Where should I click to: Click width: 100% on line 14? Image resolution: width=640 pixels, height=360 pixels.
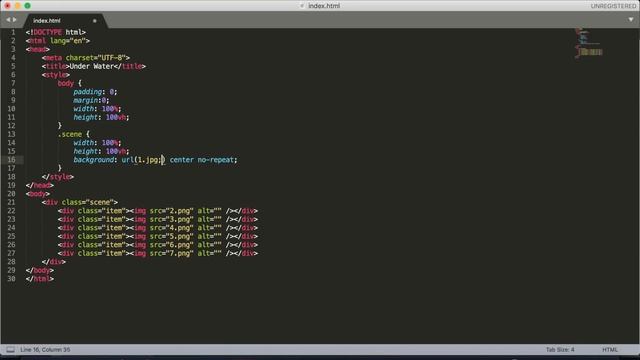[98, 143]
